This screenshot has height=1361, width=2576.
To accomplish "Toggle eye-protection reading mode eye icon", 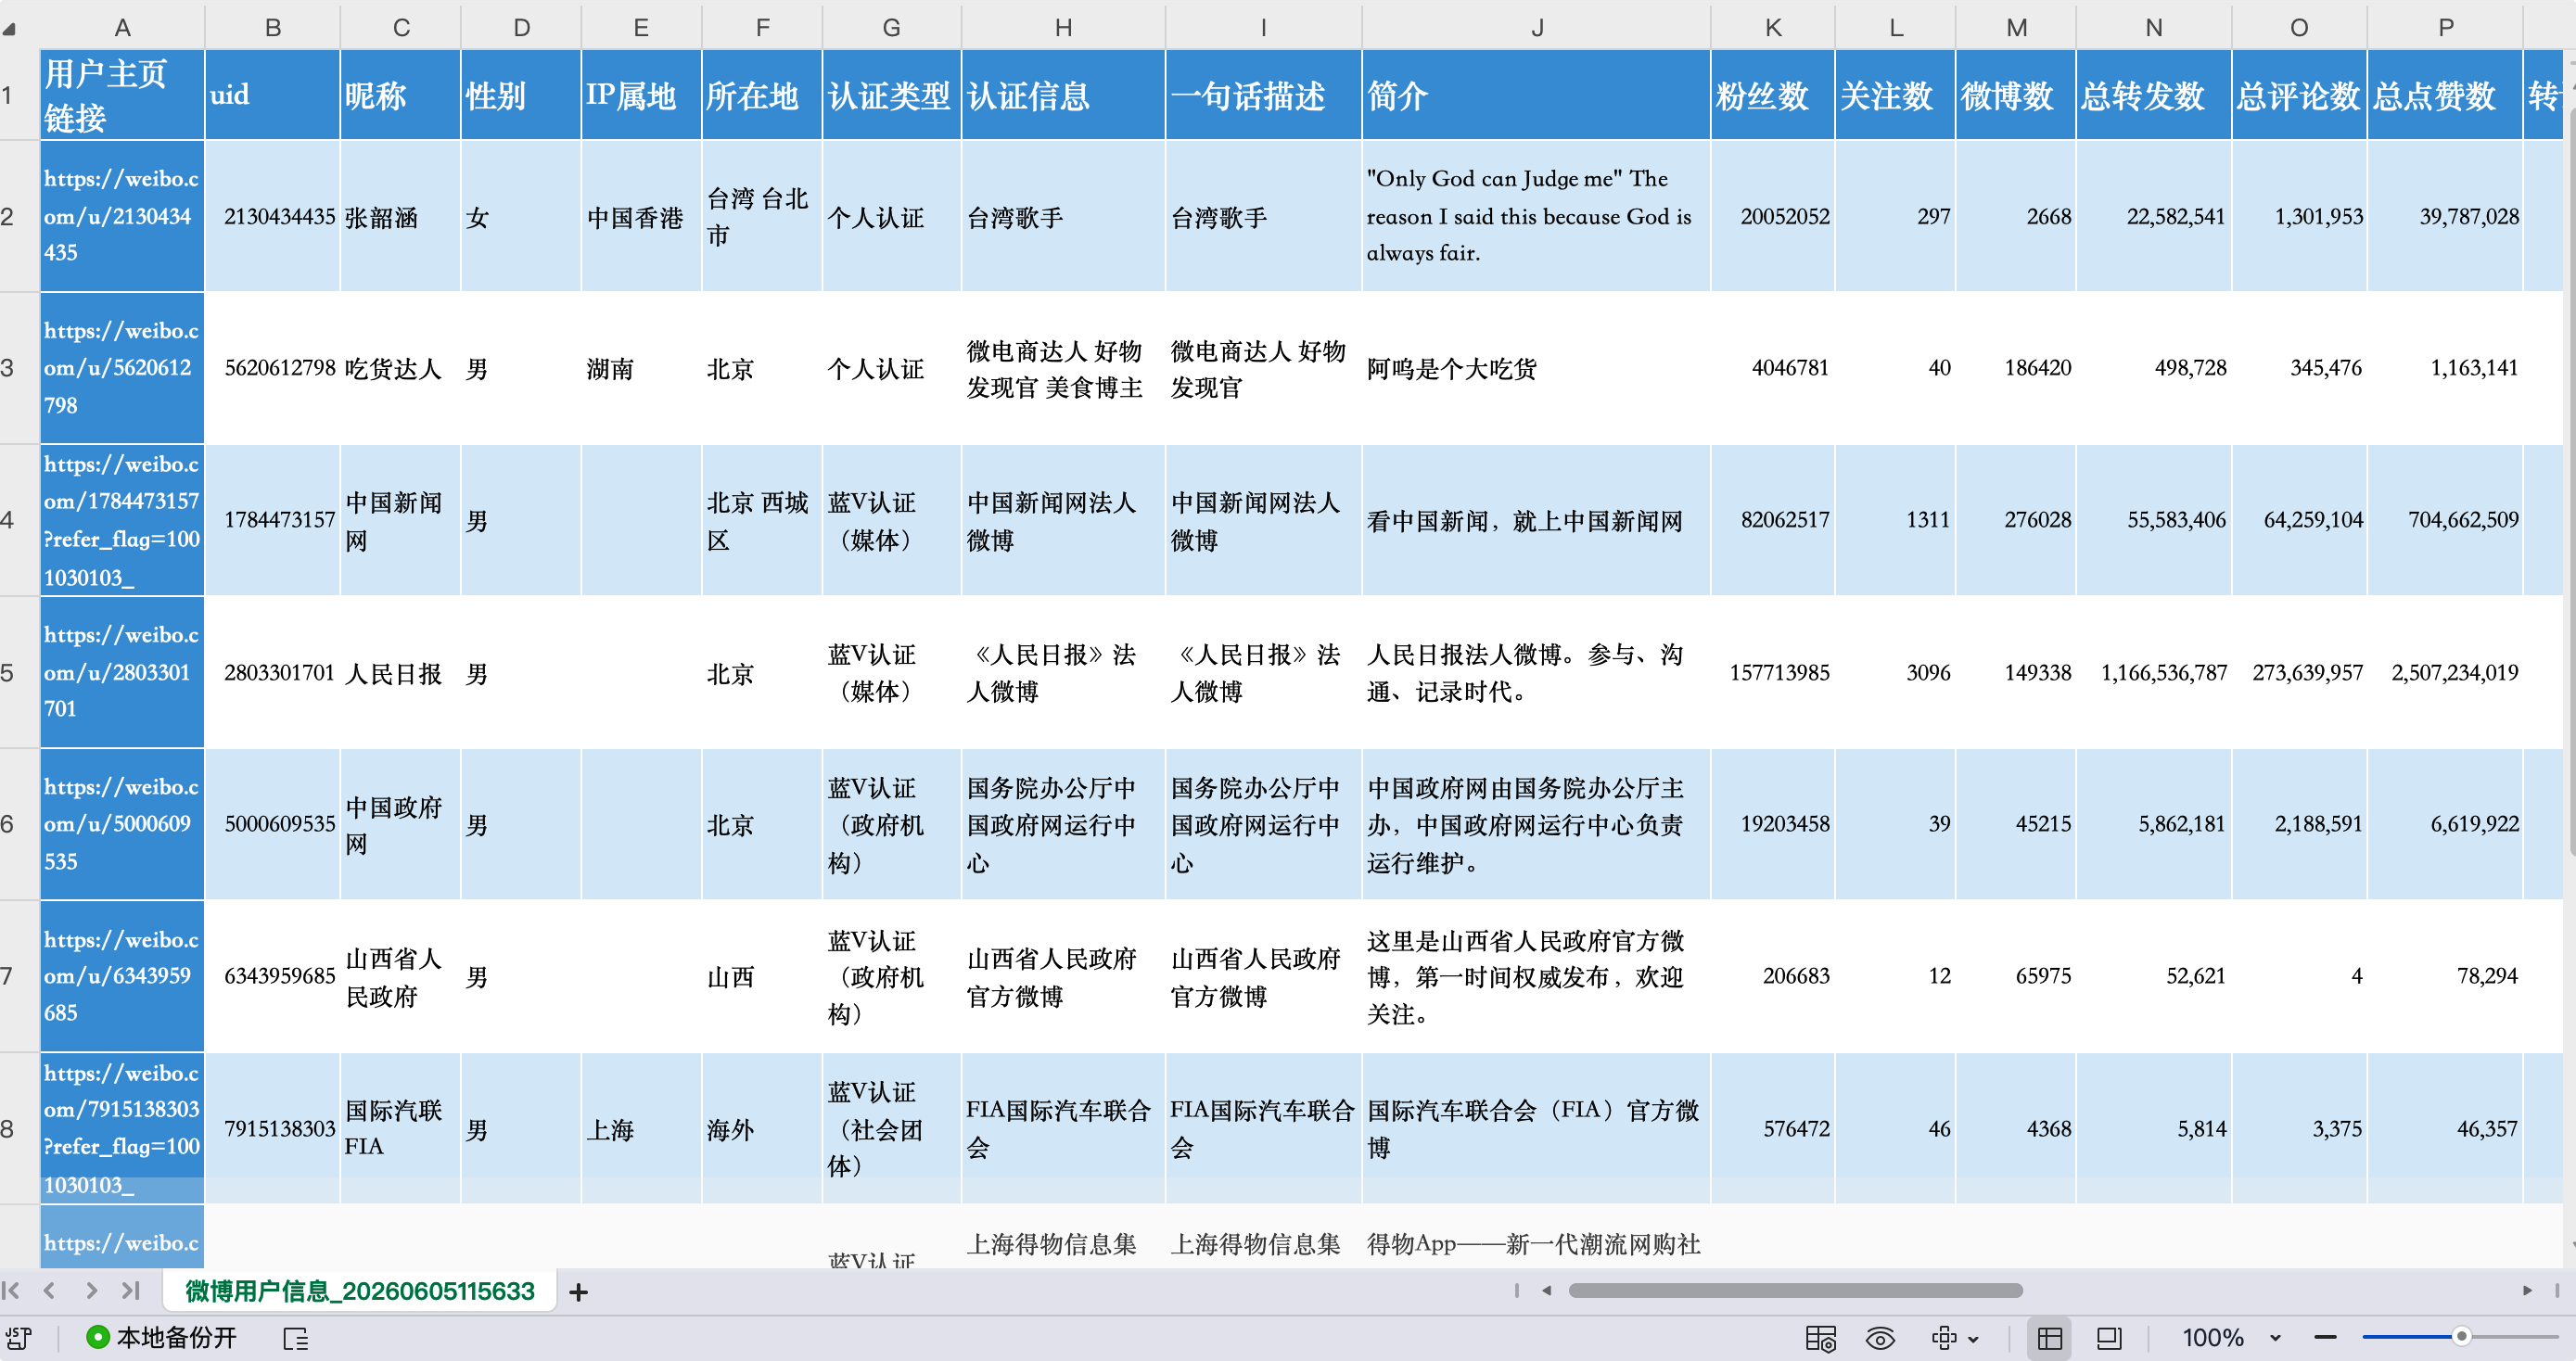I will (1880, 1338).
